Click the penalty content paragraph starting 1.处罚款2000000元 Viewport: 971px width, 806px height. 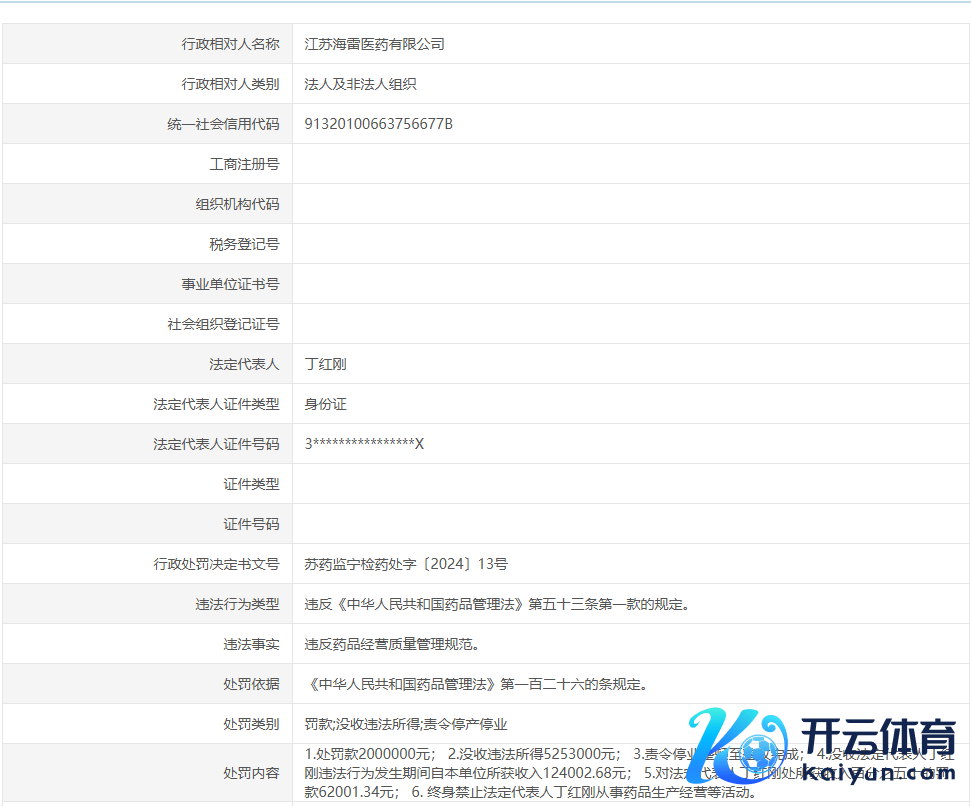coord(500,773)
